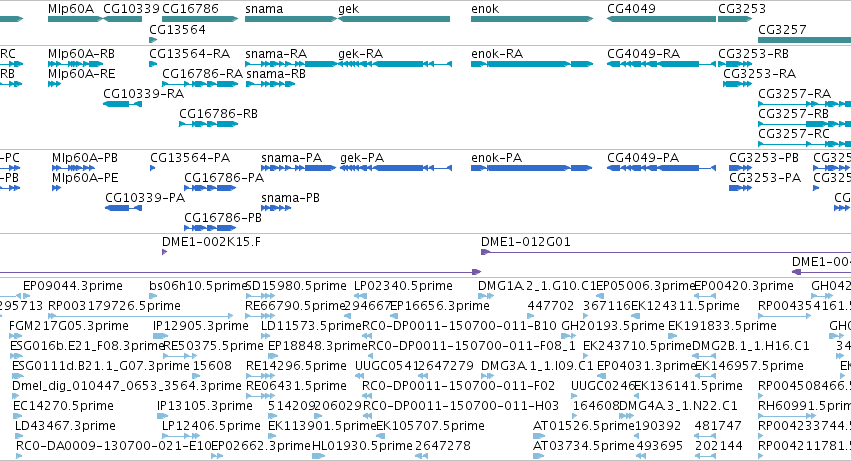Open protein snama-PA
Image resolution: width=851 pixels, height=461 pixels.
coord(291,158)
